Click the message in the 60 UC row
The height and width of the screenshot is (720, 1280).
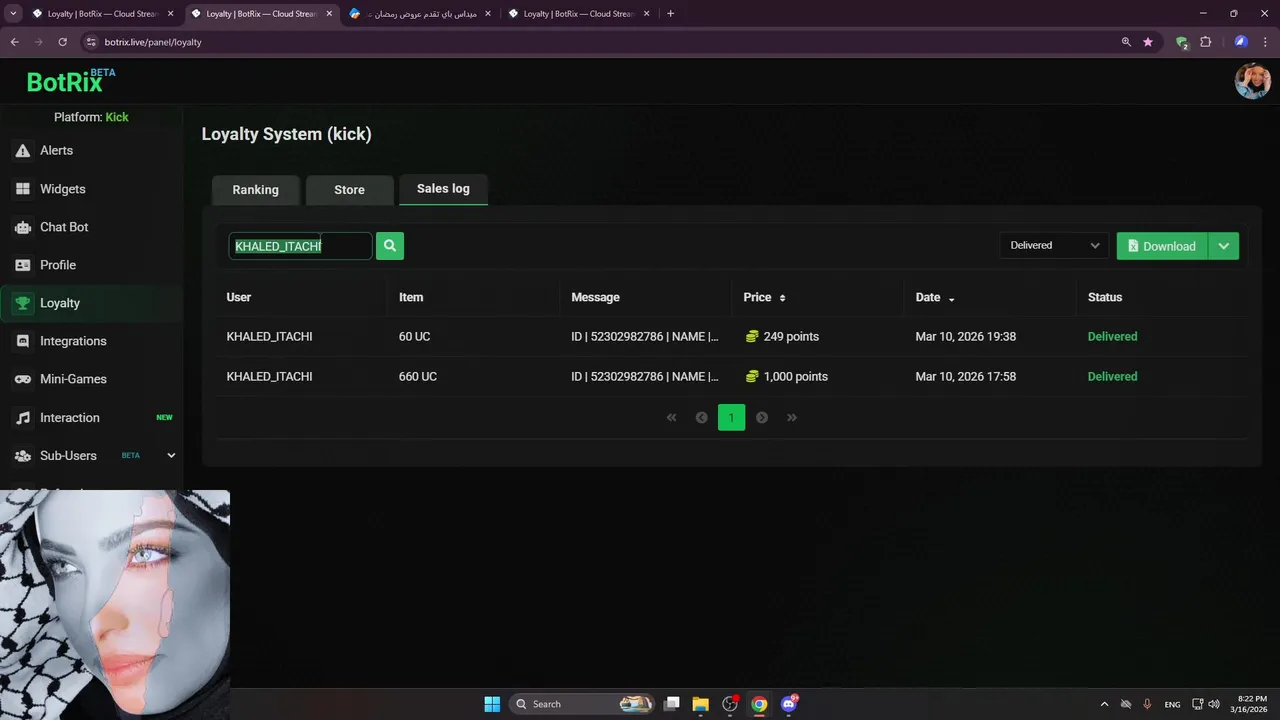coord(645,336)
